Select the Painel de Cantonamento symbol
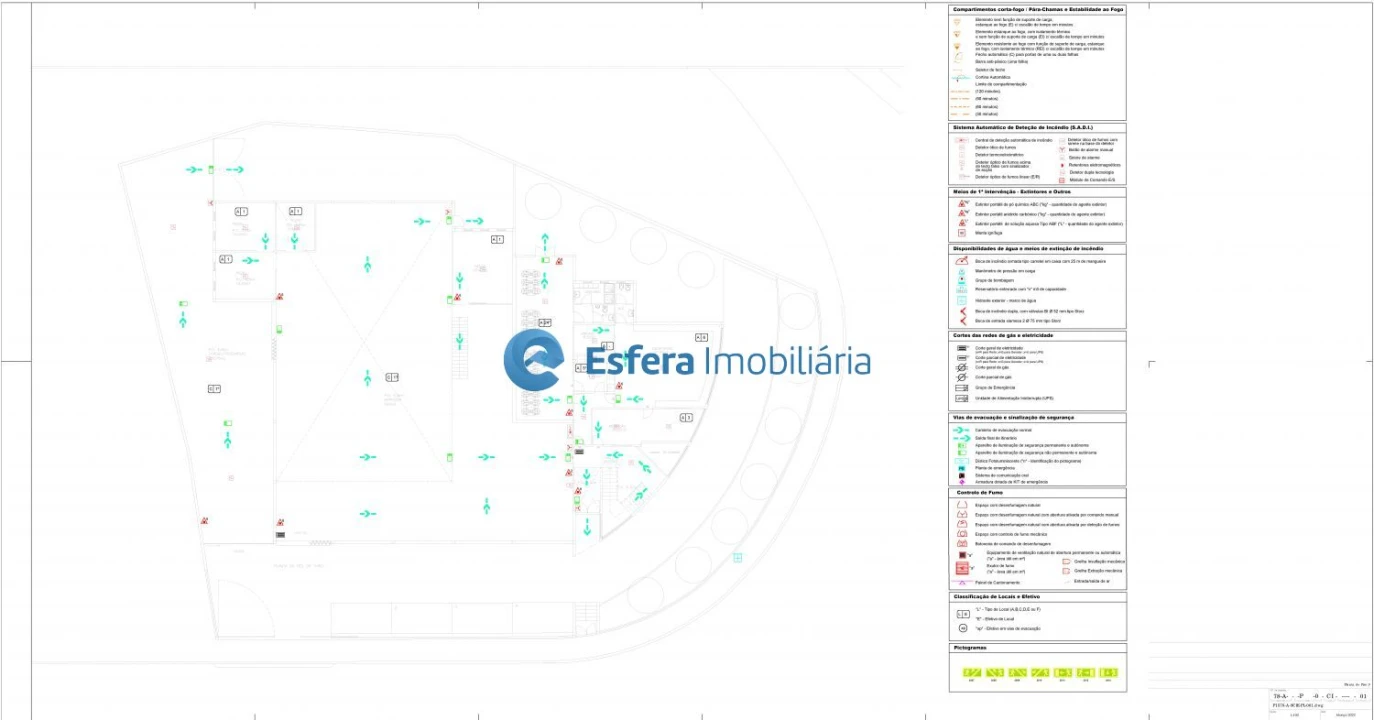This screenshot has height=720, width=1374. (x=961, y=582)
